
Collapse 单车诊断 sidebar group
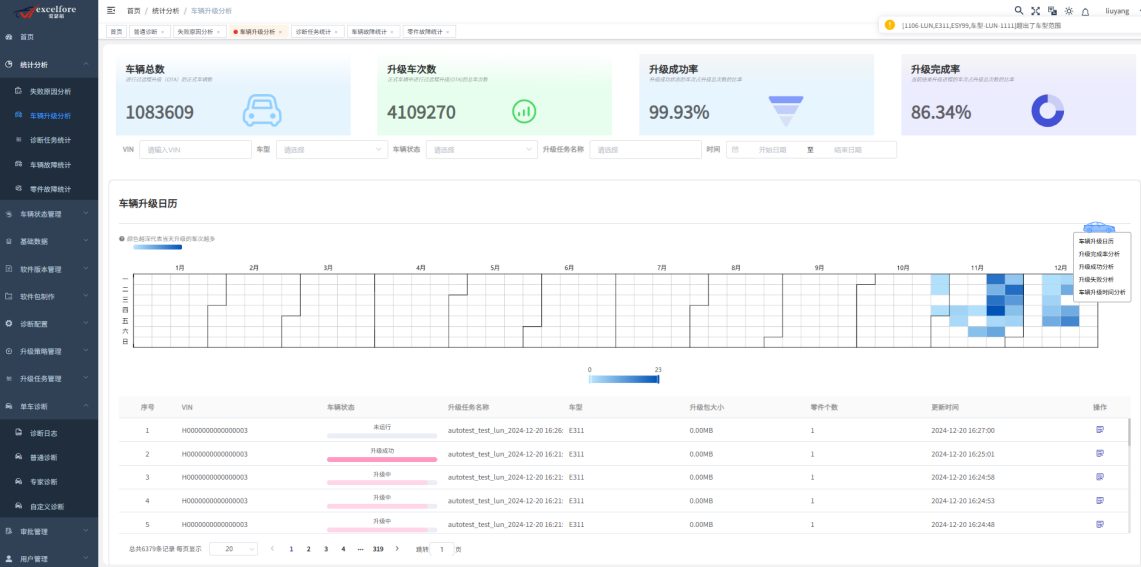click(x=49, y=406)
